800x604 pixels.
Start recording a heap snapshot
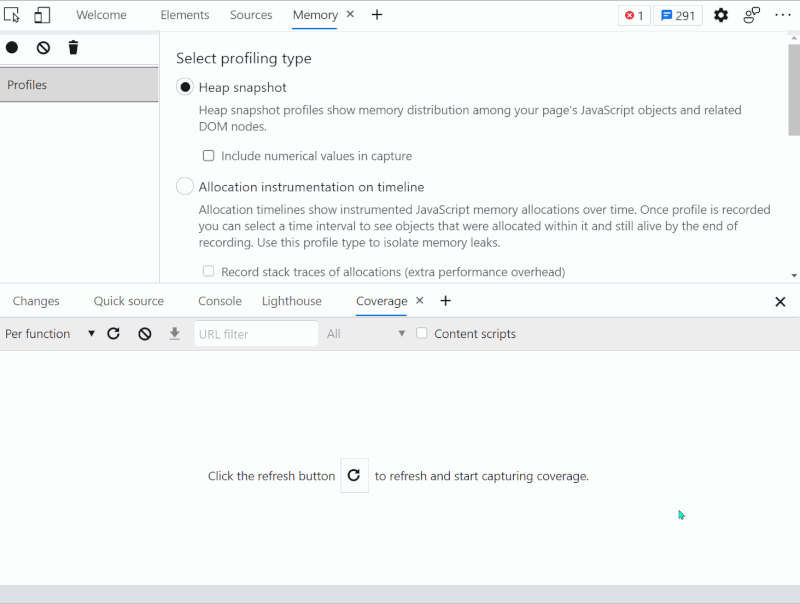(x=11, y=47)
